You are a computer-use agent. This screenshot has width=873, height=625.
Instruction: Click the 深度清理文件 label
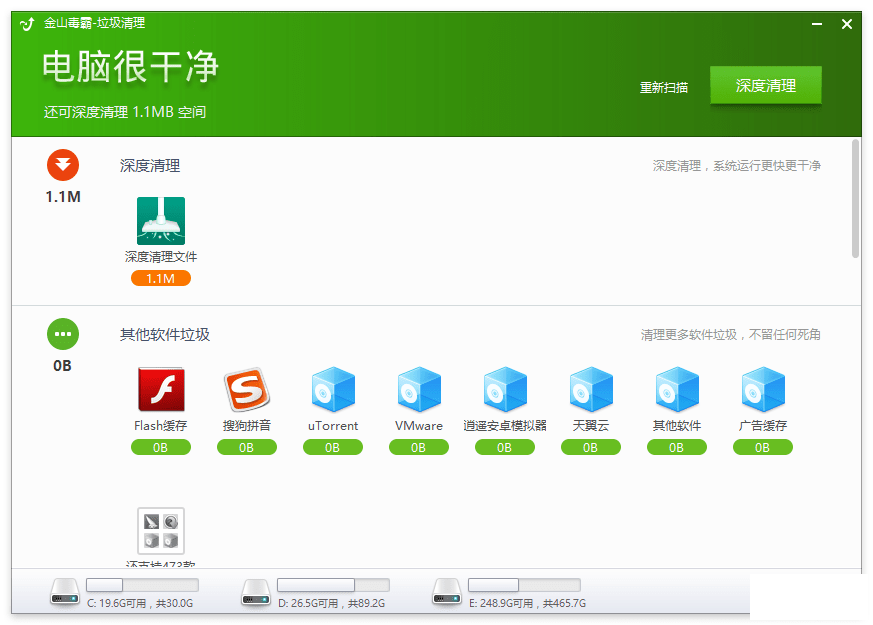pyautogui.click(x=161, y=257)
